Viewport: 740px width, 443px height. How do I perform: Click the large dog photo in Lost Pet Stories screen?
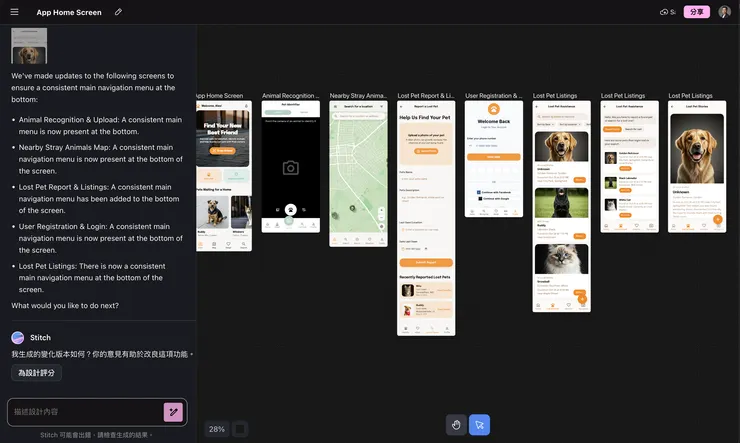(697, 149)
